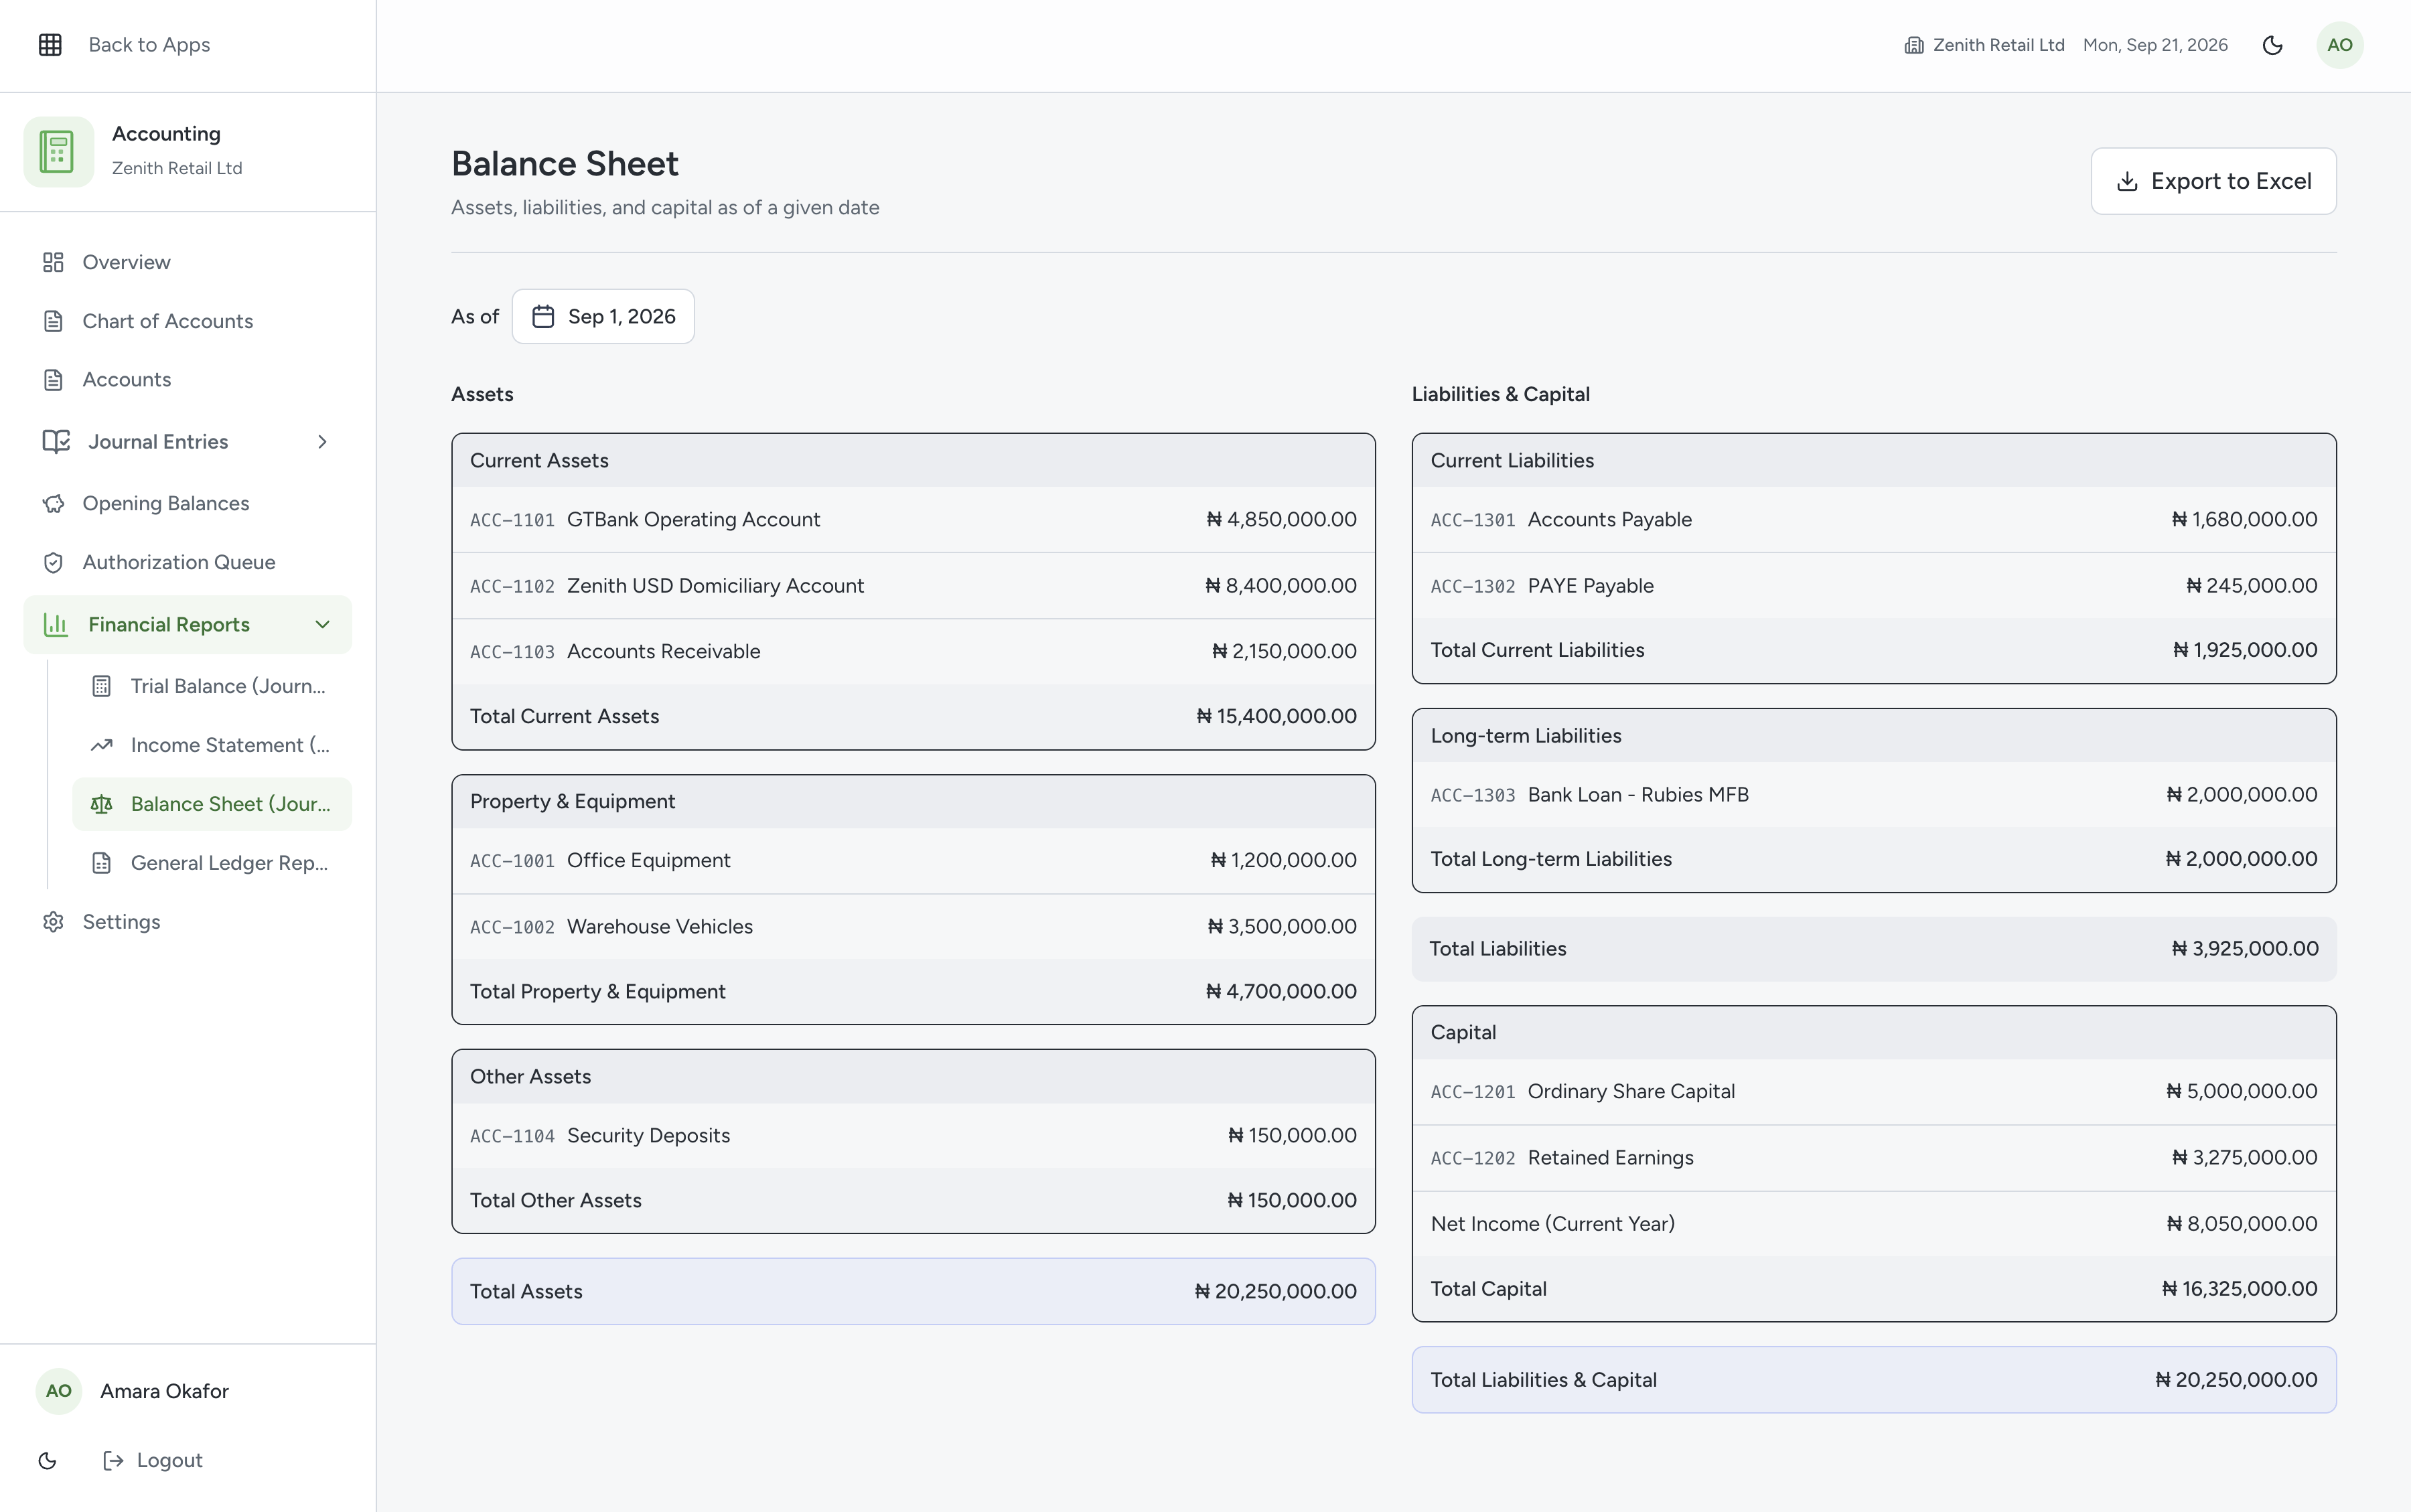The width and height of the screenshot is (2411, 1512).
Task: Click Total Assets amount ₦ 20,250,000.00
Action: (1275, 1292)
